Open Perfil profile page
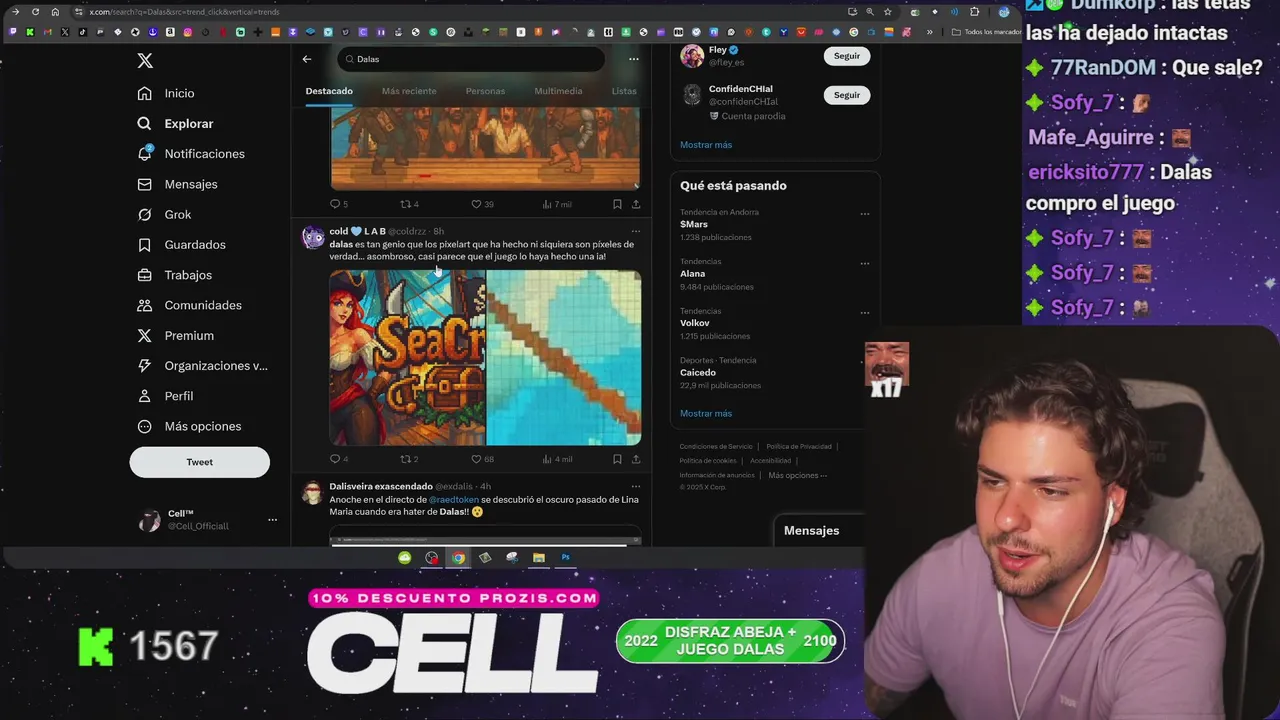This screenshot has width=1280, height=720. click(x=166, y=396)
